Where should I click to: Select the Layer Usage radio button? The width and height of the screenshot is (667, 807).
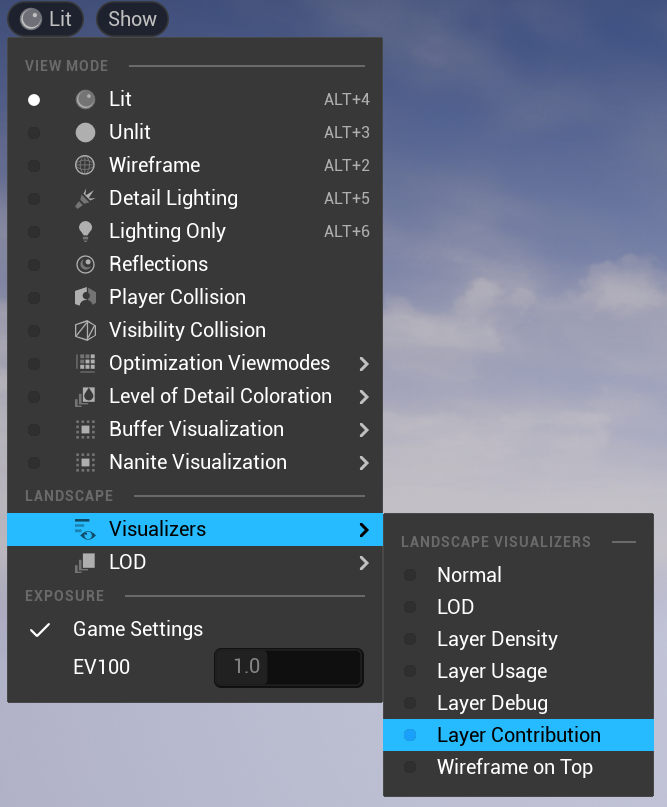(410, 671)
